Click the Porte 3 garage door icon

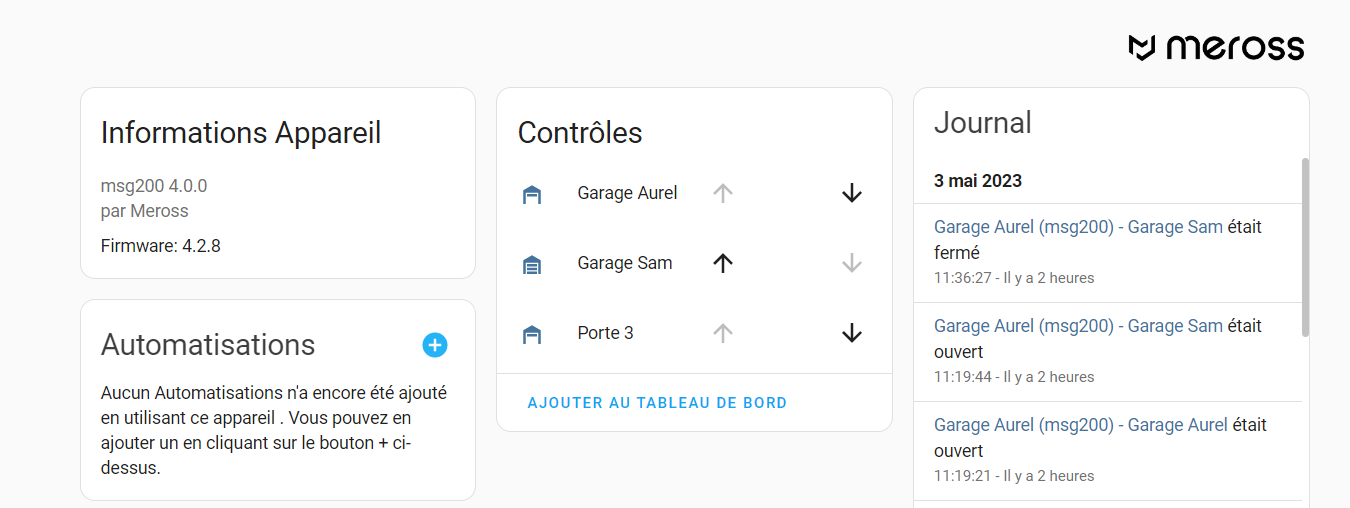coord(532,335)
